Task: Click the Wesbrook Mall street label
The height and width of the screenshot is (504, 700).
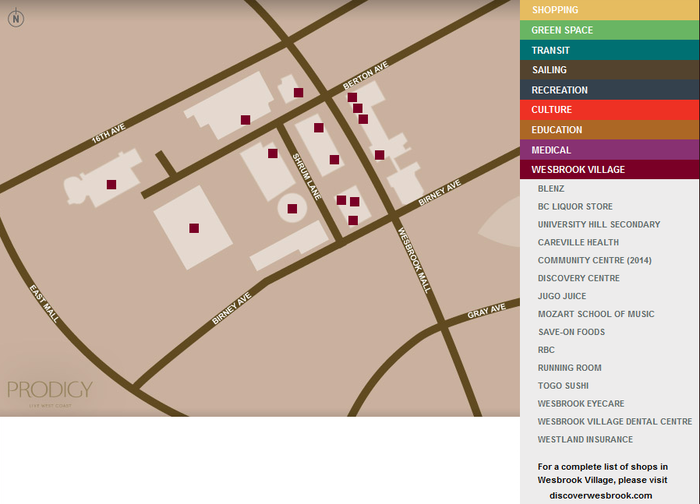Action: pyautogui.click(x=414, y=260)
